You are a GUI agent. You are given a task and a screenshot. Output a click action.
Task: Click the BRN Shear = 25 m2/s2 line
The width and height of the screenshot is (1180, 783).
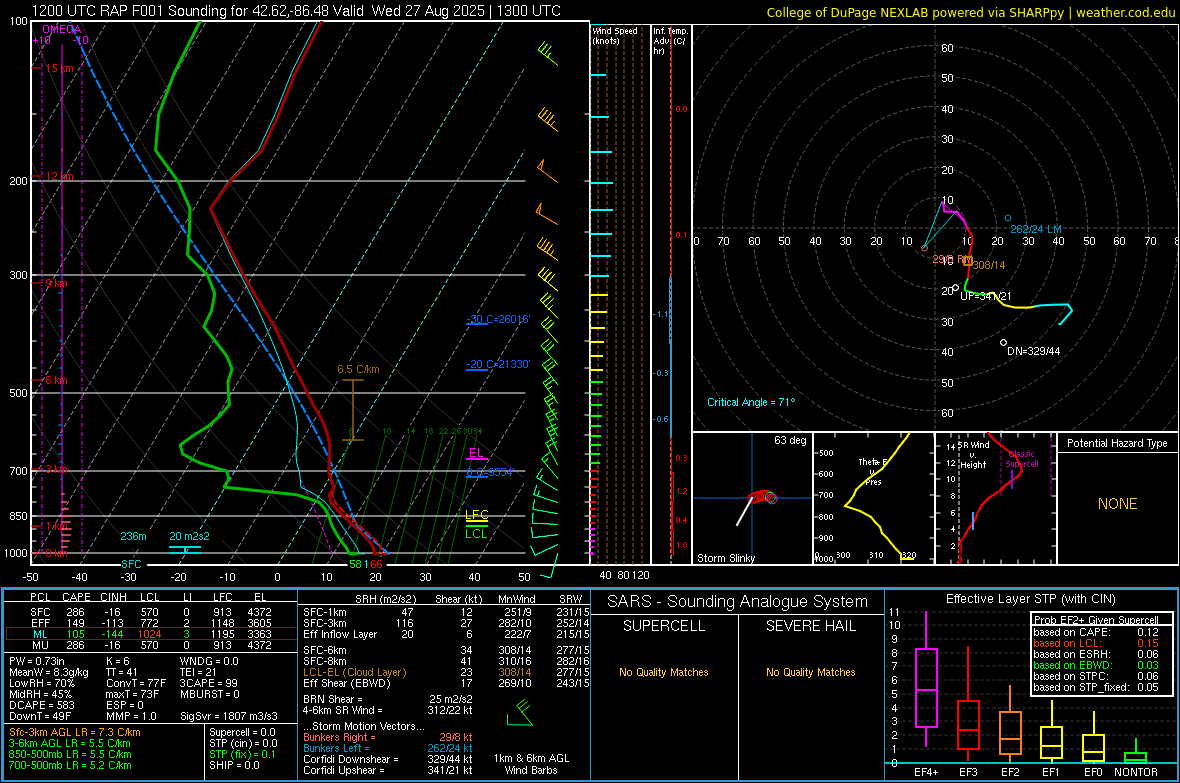click(388, 699)
